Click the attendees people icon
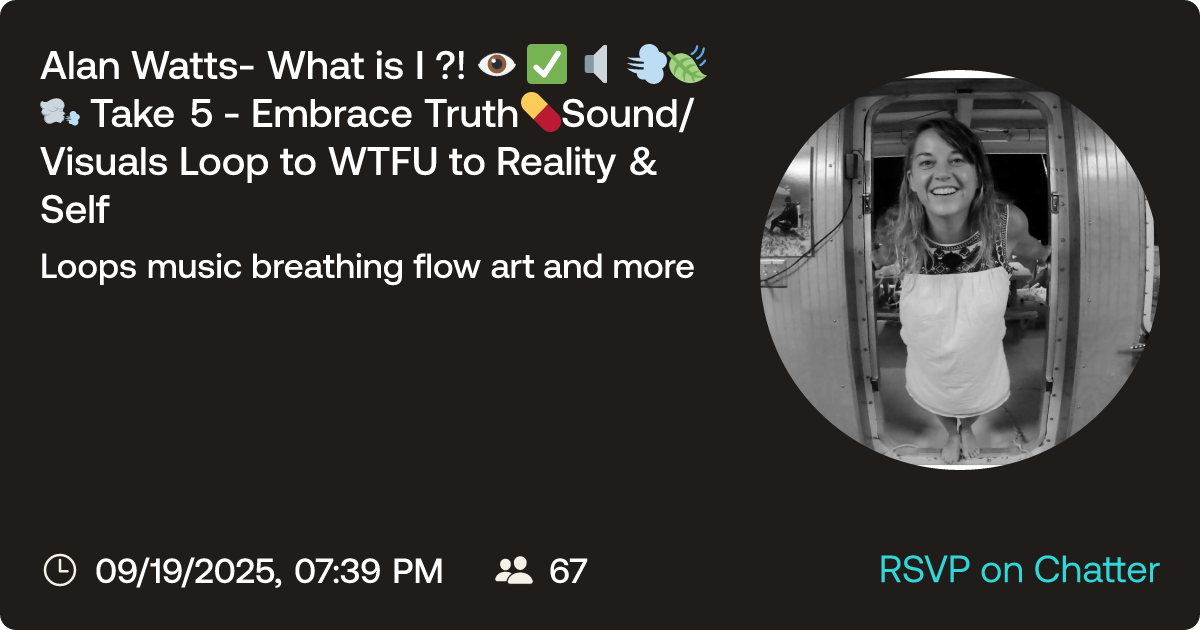The image size is (1200, 630). pyautogui.click(x=514, y=570)
